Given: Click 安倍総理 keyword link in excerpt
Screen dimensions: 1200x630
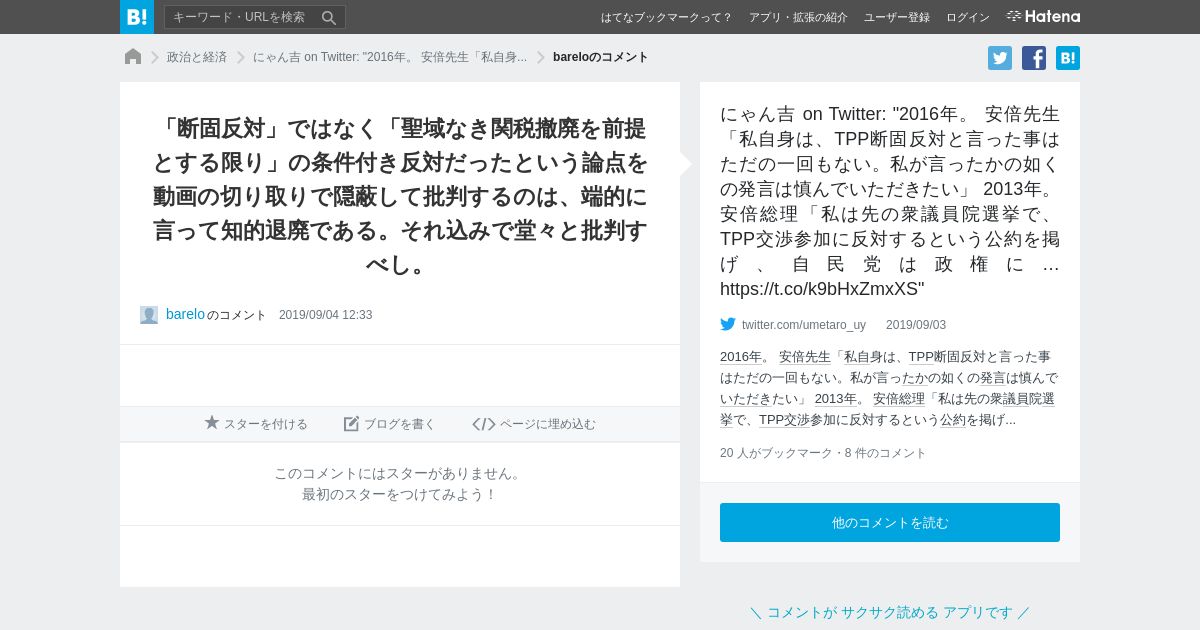Looking at the screenshot, I should coord(899,399).
